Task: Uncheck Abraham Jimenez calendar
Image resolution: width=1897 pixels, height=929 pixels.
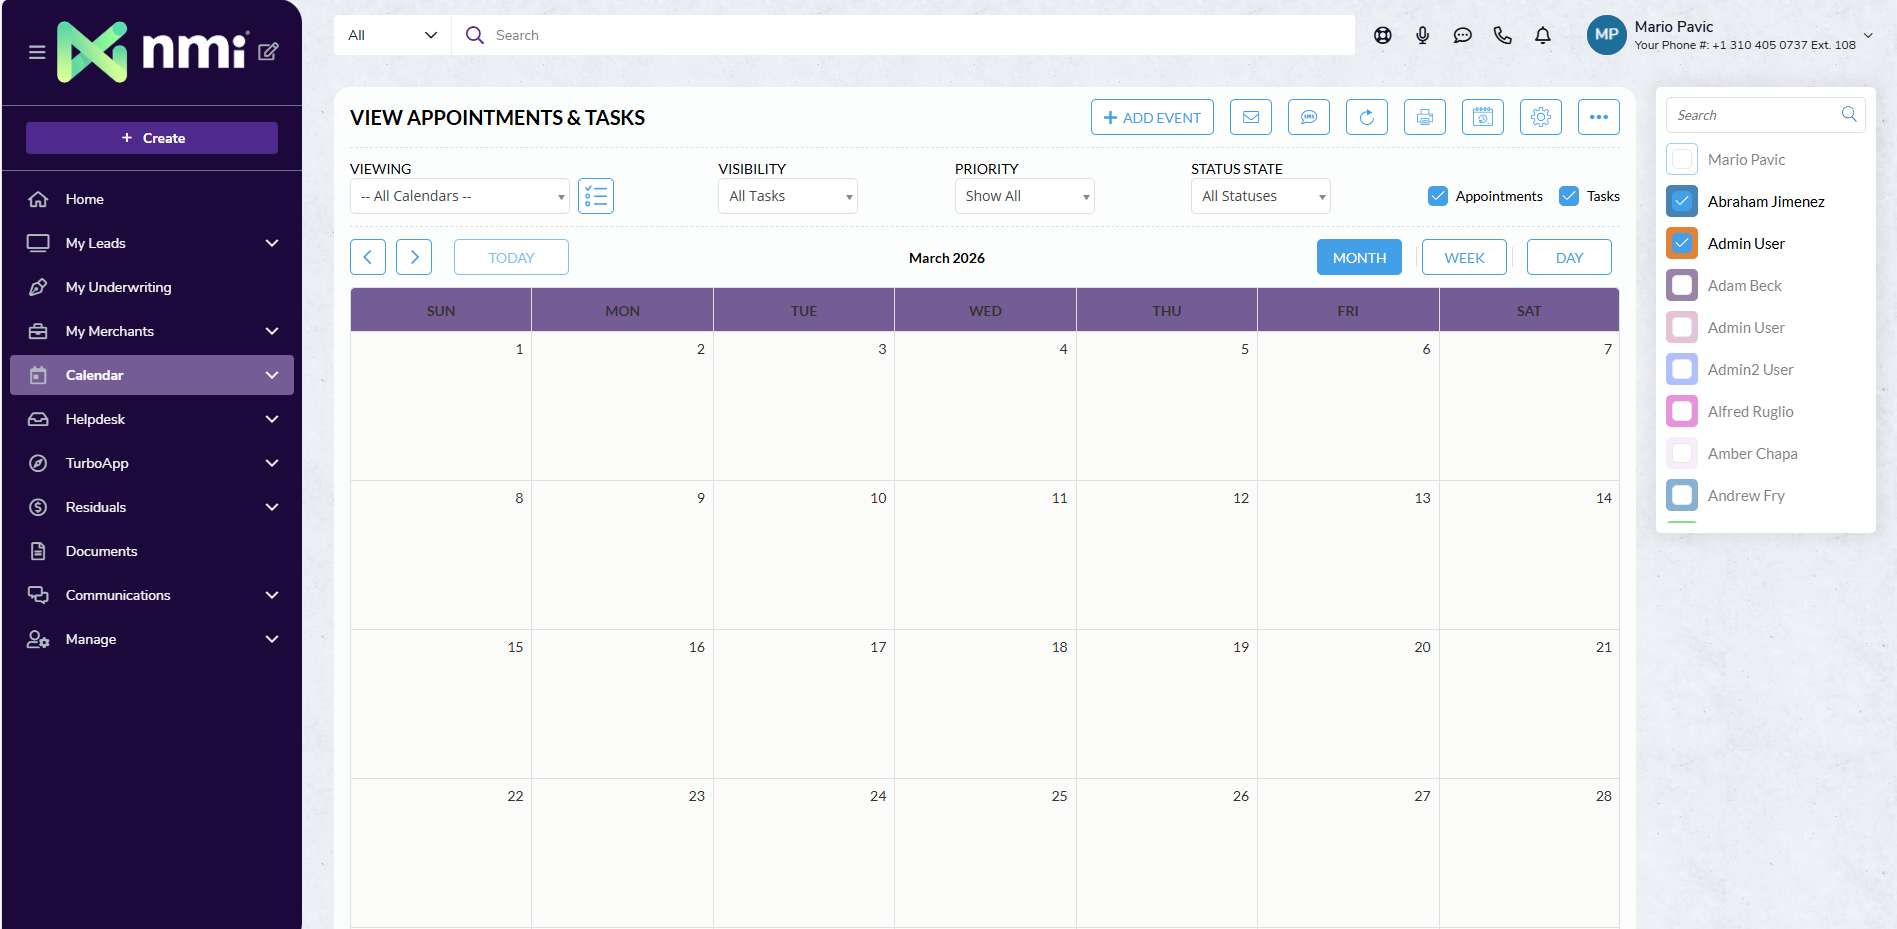Action: tap(1682, 201)
